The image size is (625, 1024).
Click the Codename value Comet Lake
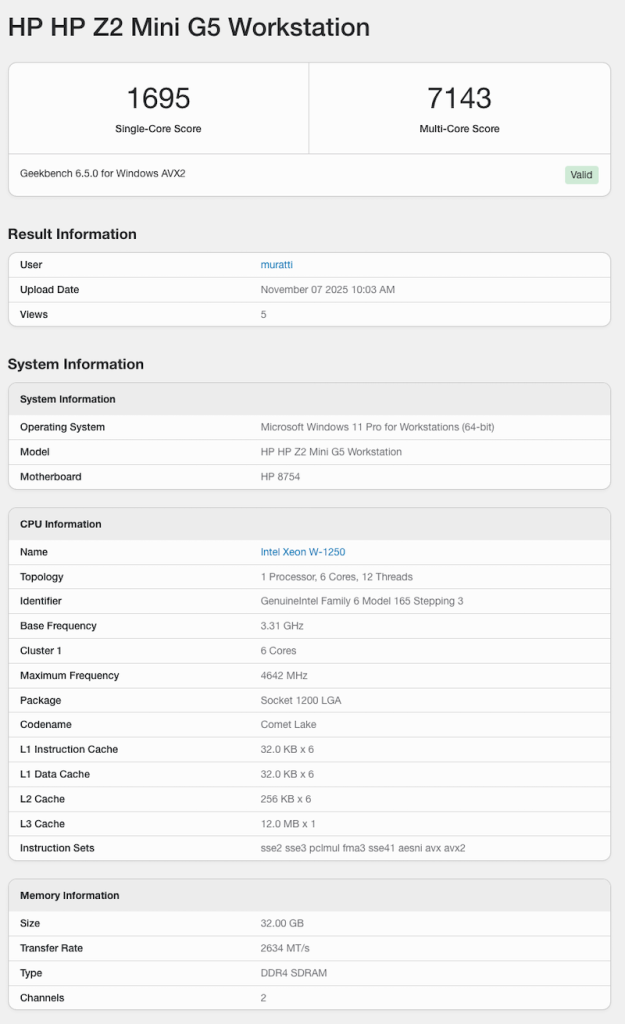(x=289, y=725)
